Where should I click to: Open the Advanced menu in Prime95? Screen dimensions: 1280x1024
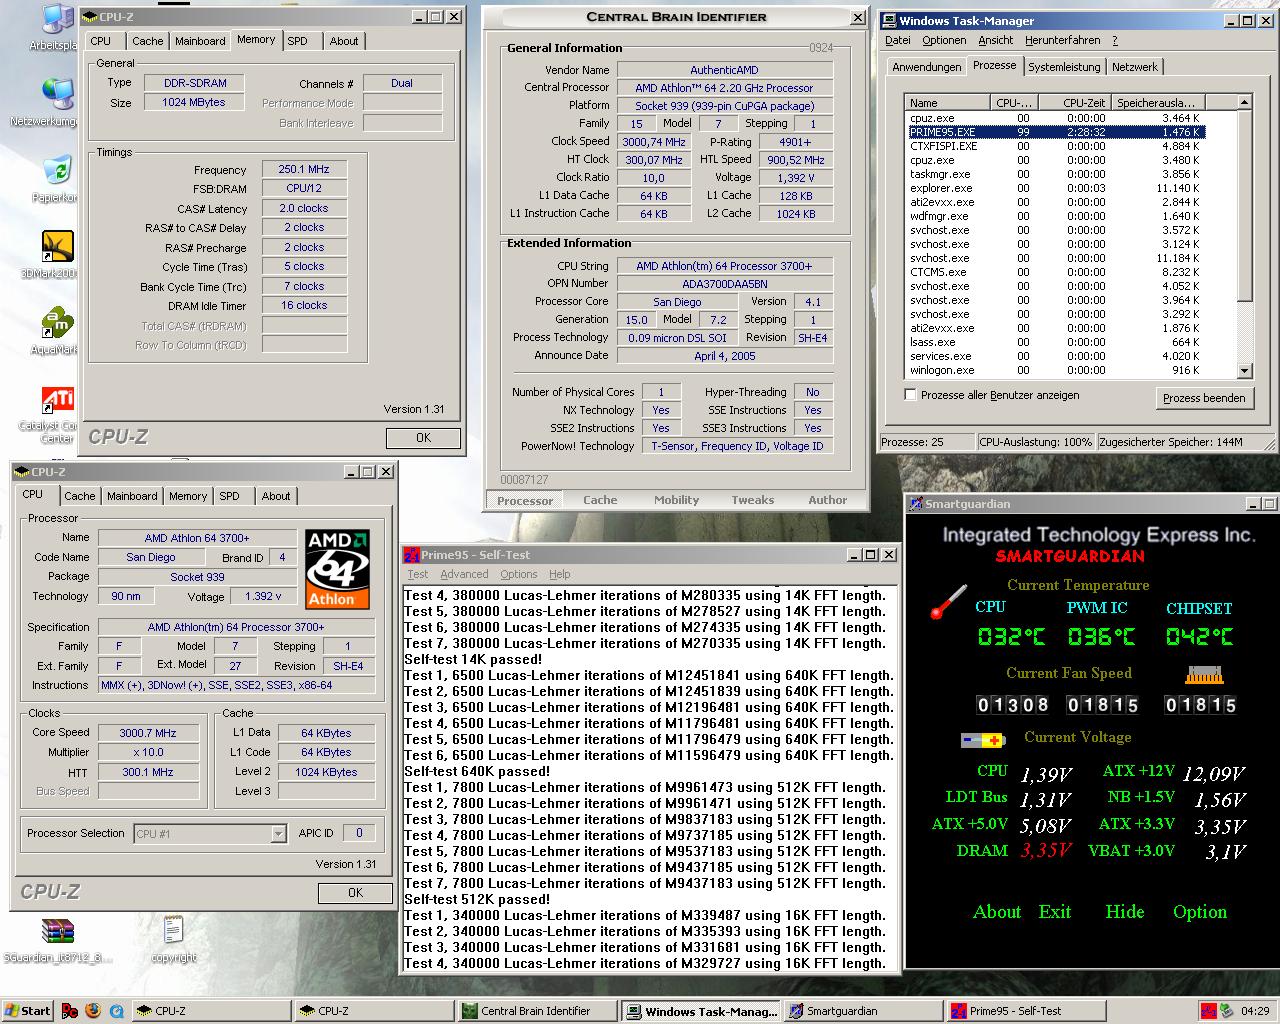coord(464,574)
